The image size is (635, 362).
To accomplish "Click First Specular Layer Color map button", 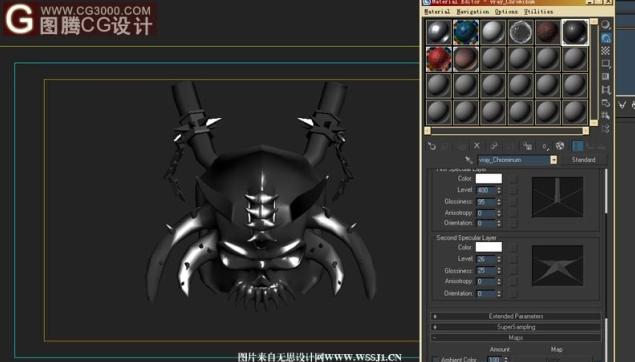I will pos(514,179).
